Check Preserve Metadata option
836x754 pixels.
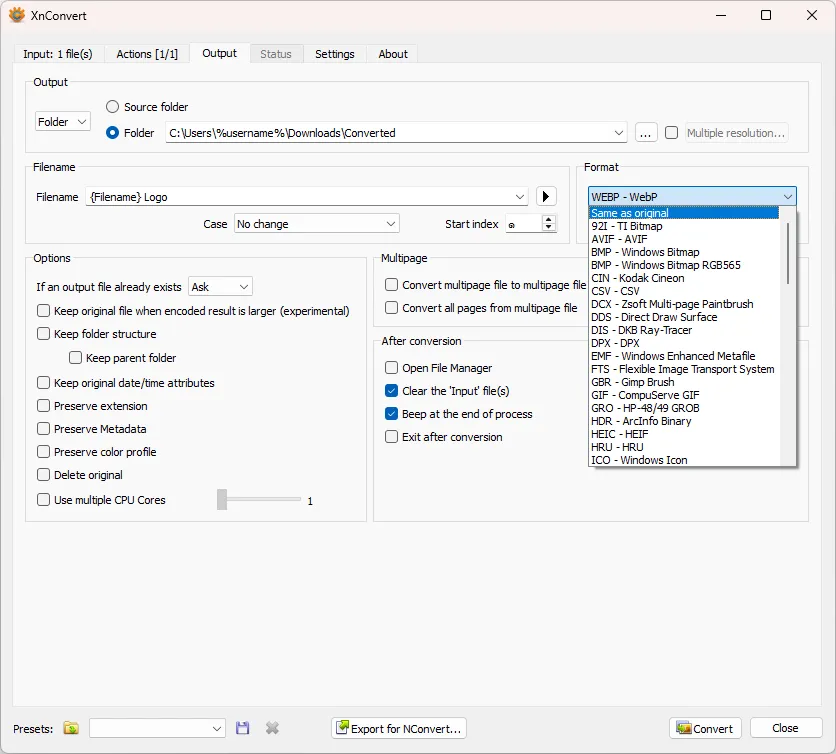coord(43,429)
